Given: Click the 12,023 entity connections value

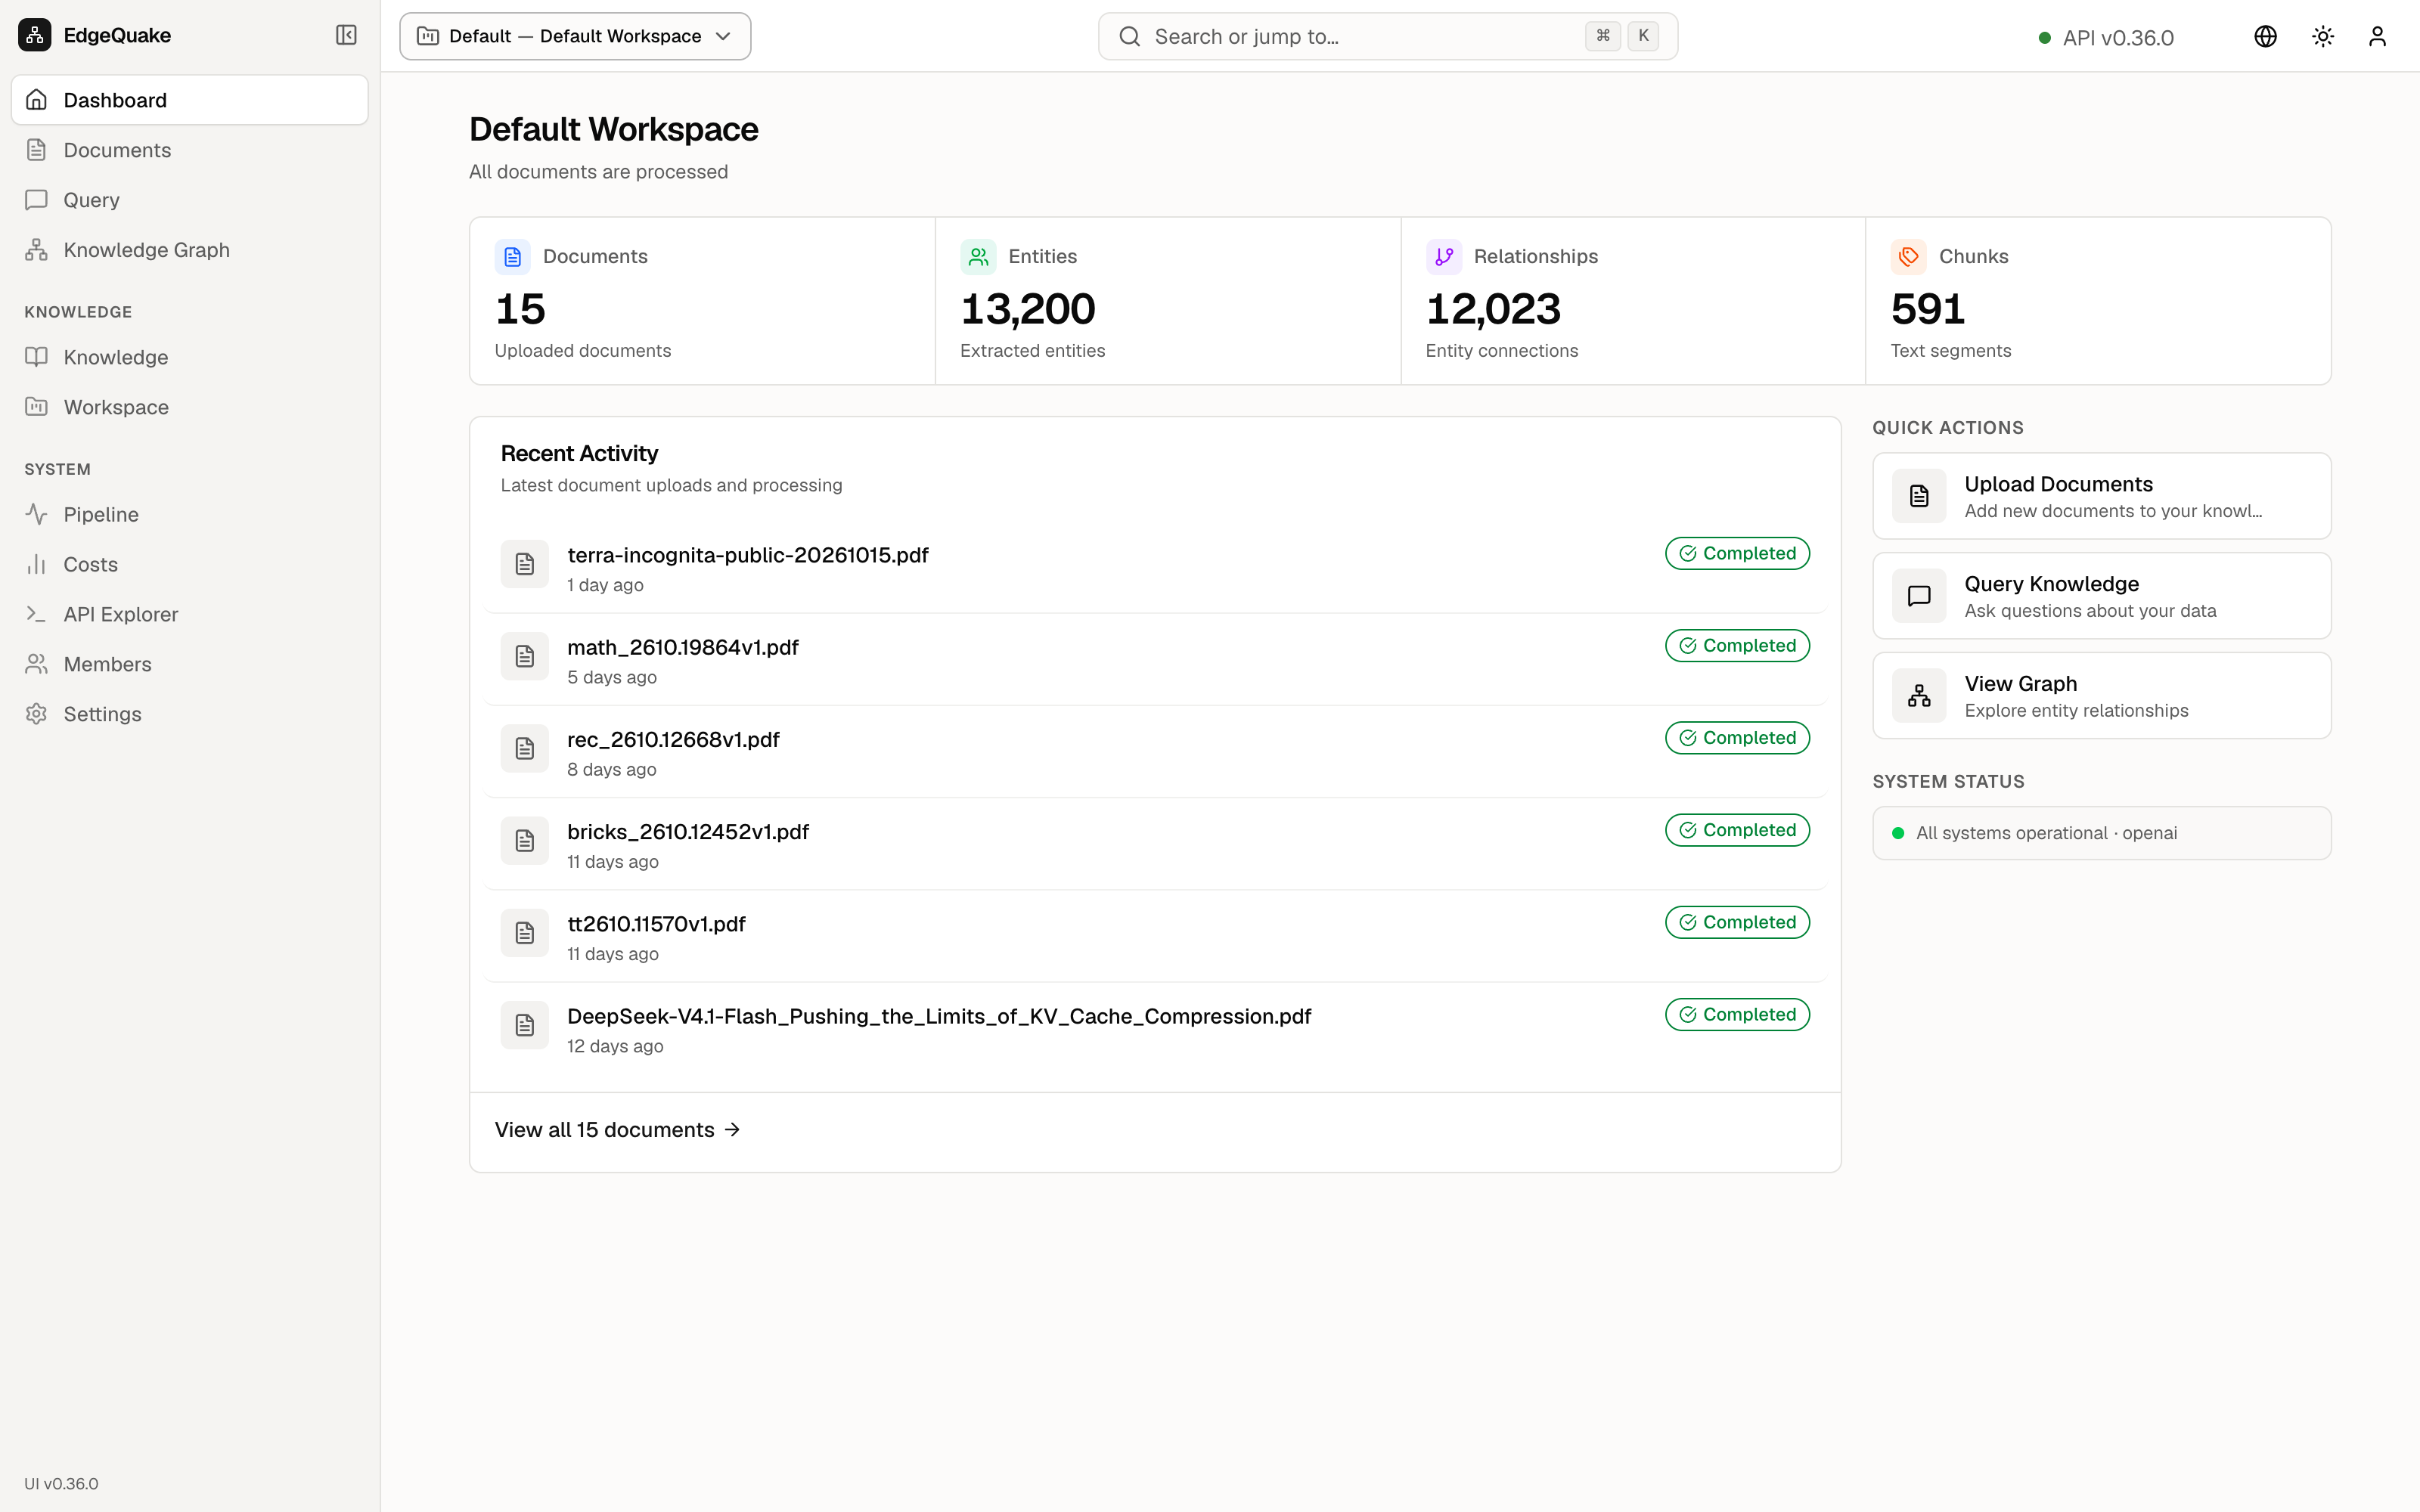Looking at the screenshot, I should [x=1493, y=309].
